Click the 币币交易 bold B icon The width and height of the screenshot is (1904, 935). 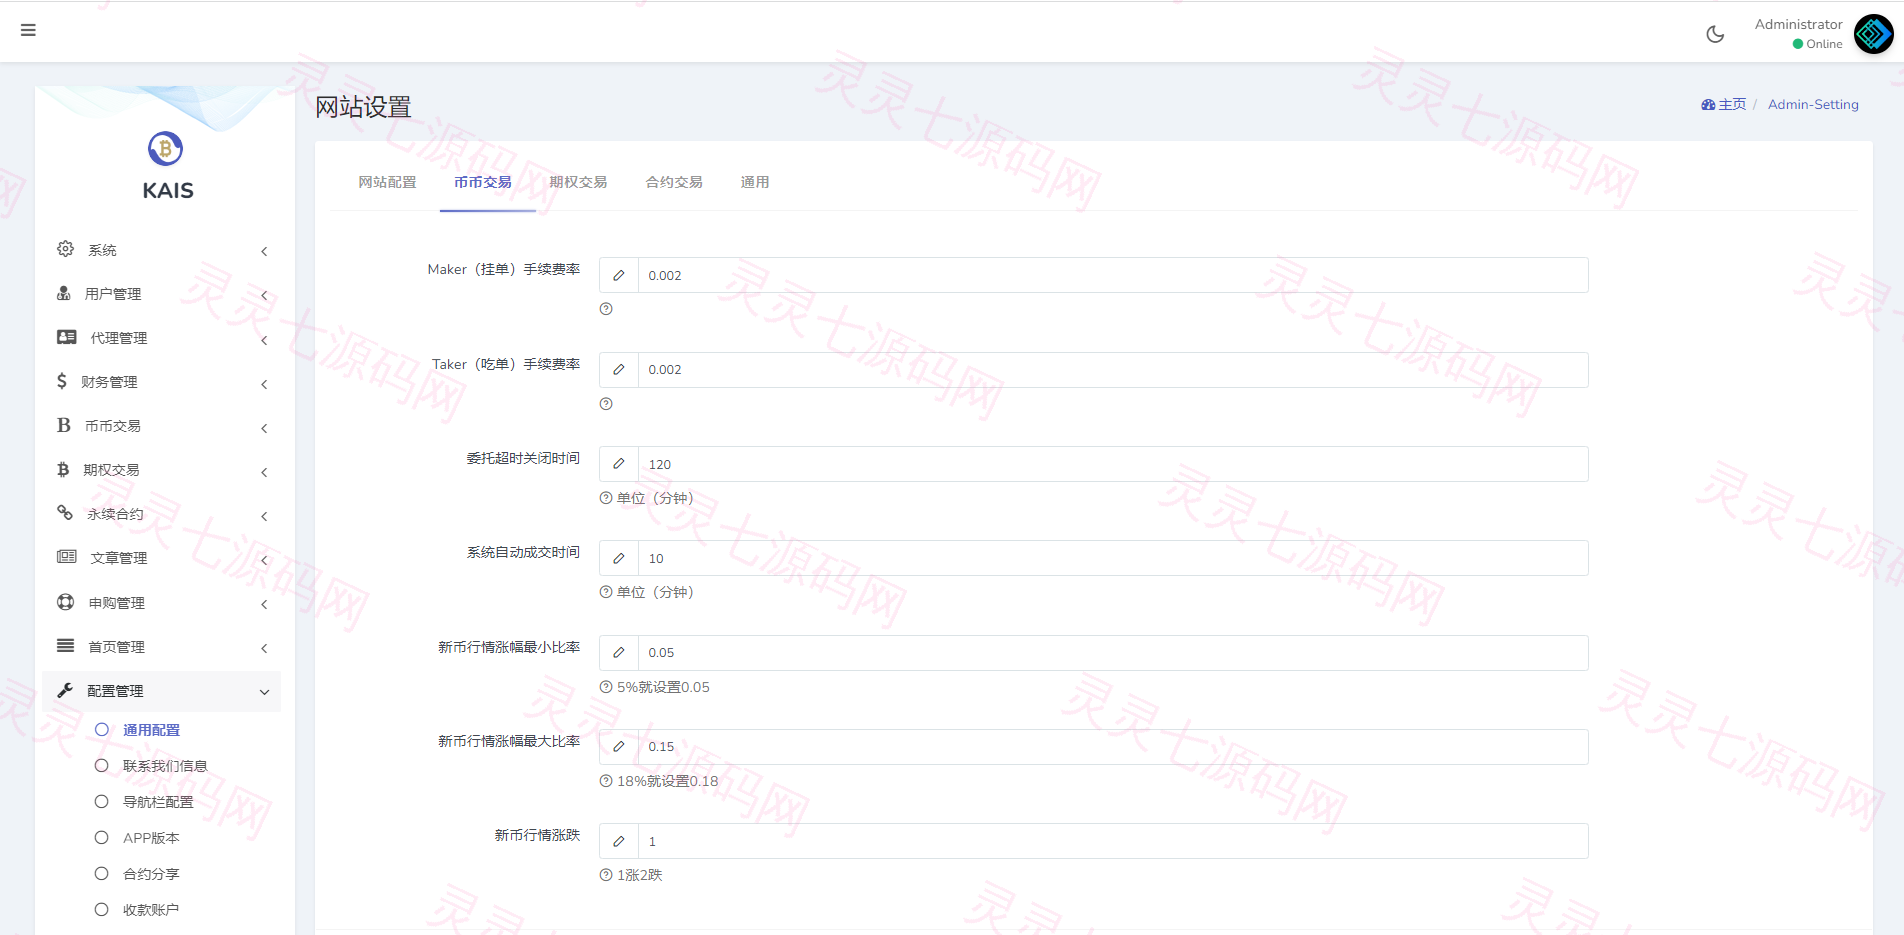[x=64, y=425]
